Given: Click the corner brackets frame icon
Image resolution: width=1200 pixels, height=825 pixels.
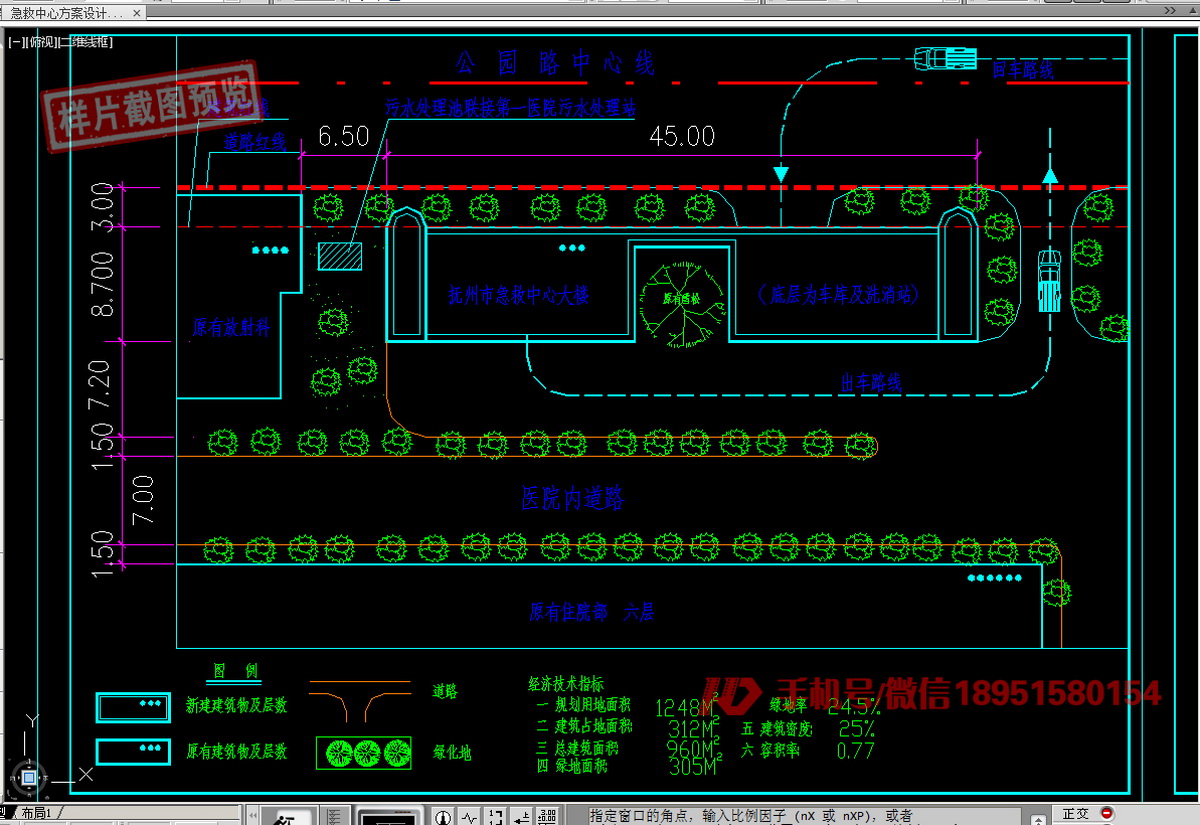Looking at the screenshot, I should coord(495,817).
